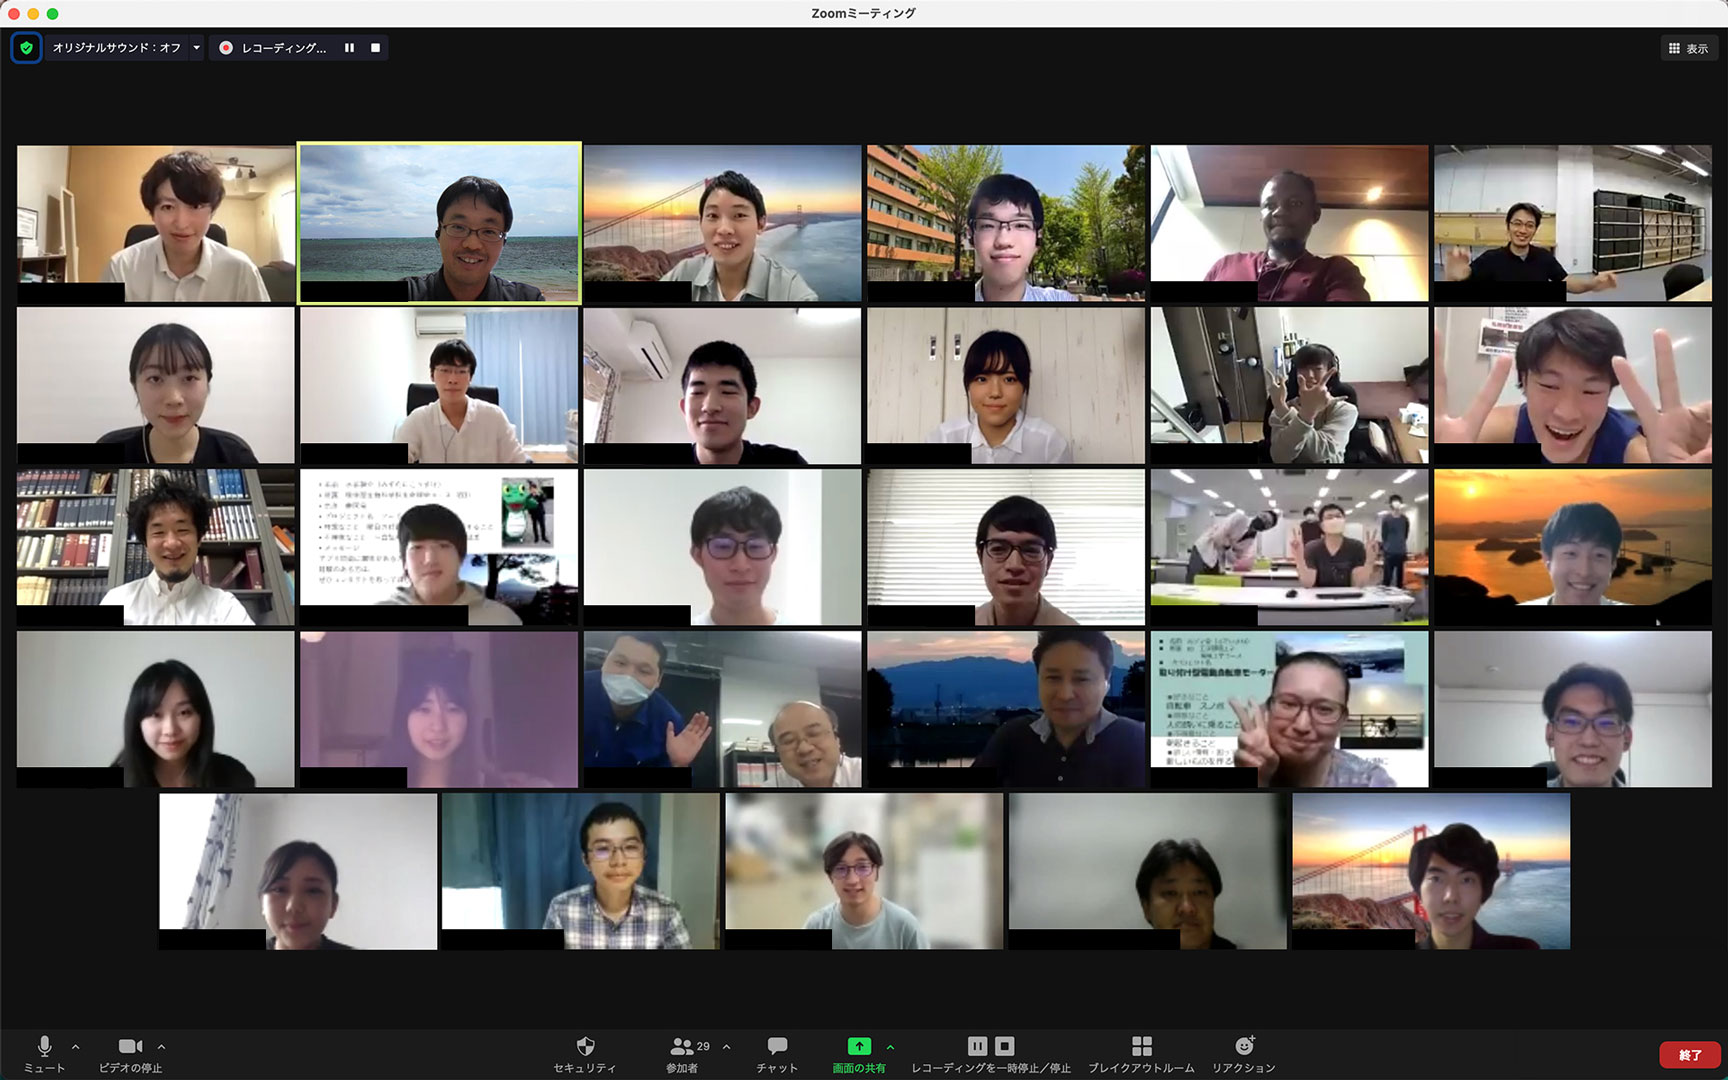Stop recording from the top-left recording indicator
1728x1080 pixels.
click(375, 48)
